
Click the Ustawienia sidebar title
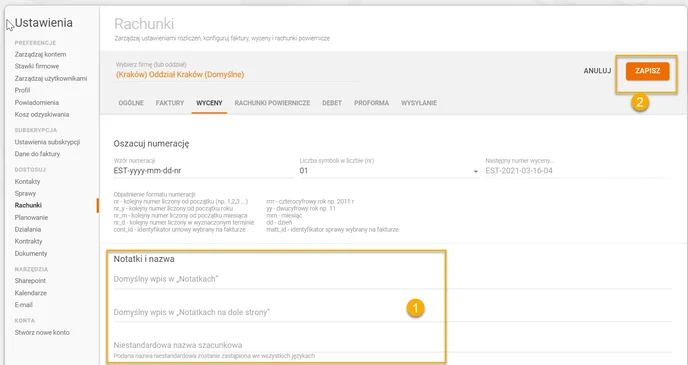(x=43, y=23)
